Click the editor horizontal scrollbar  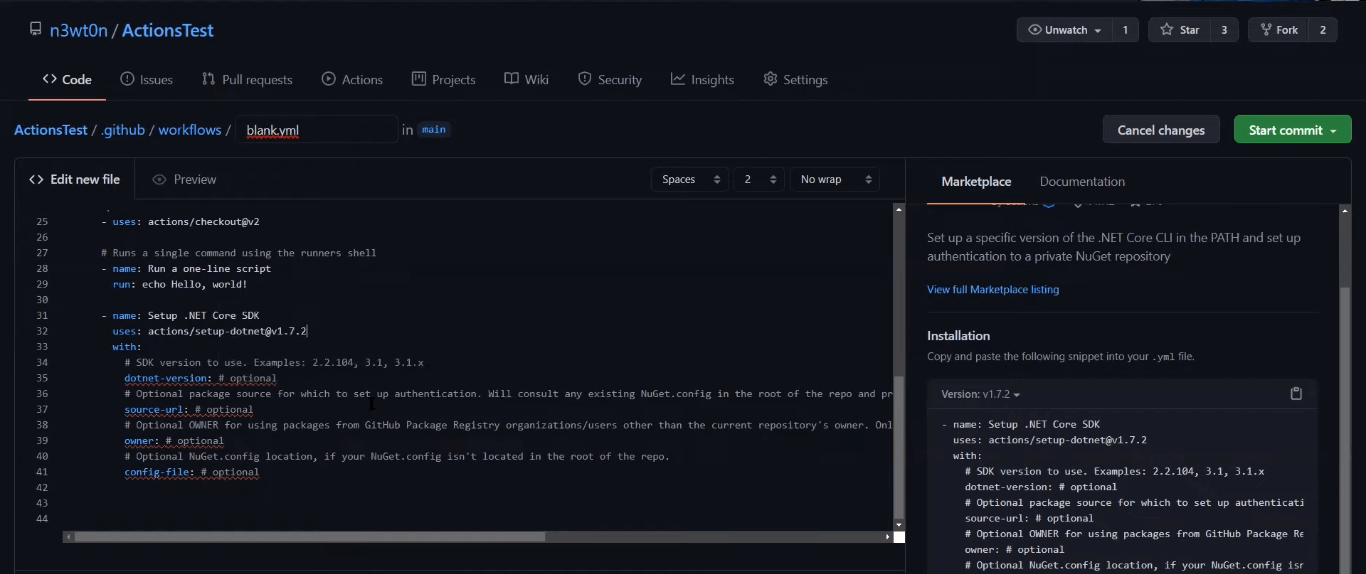coord(310,537)
